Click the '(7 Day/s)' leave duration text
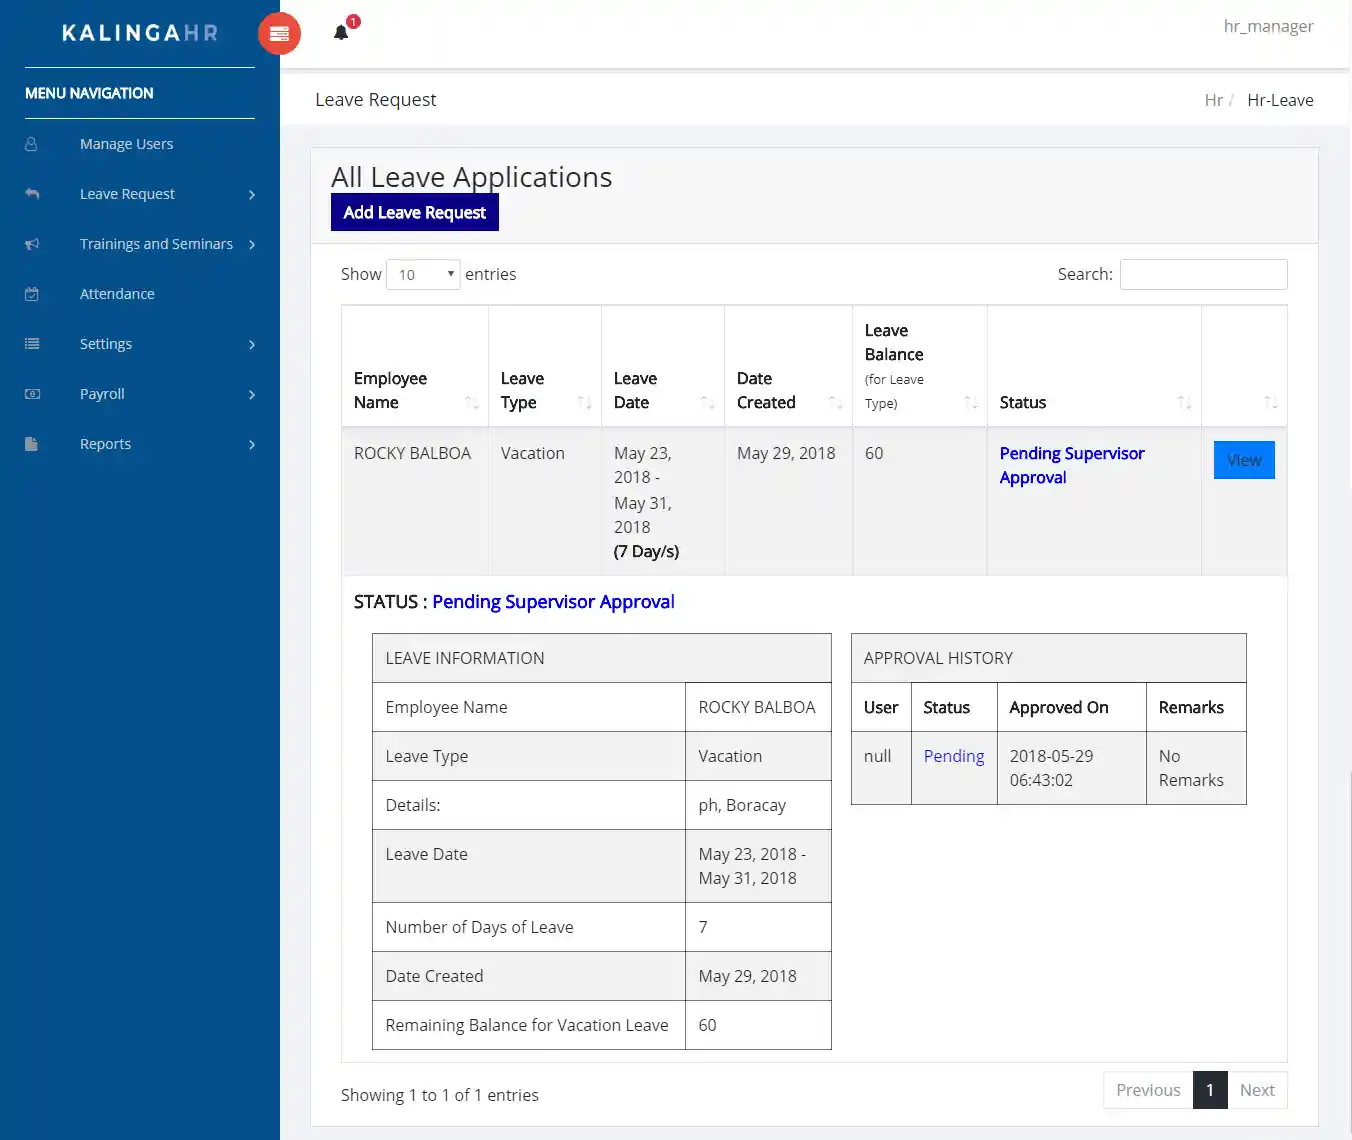Image resolution: width=1352 pixels, height=1140 pixels. (647, 551)
